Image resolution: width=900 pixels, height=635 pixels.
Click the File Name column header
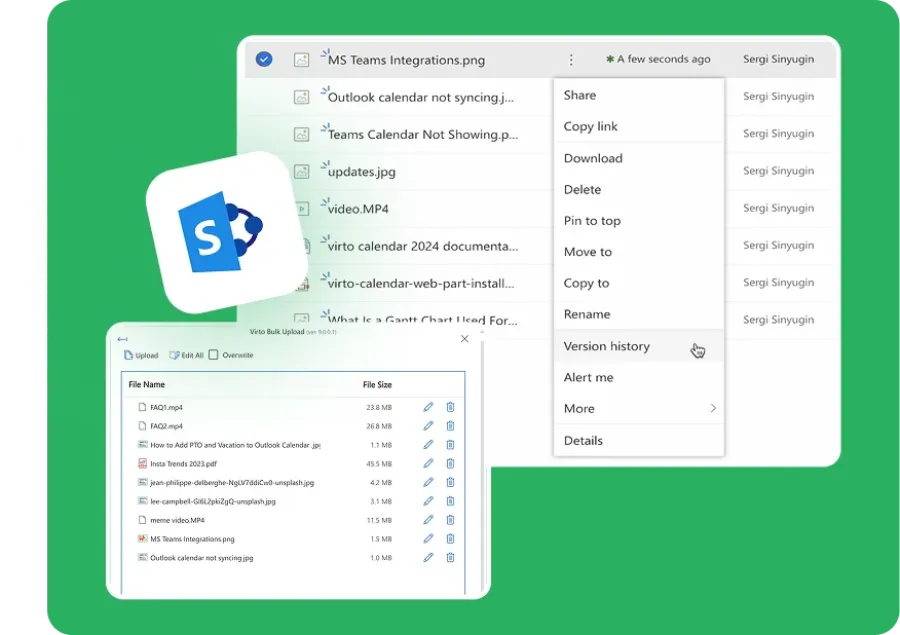coord(147,385)
